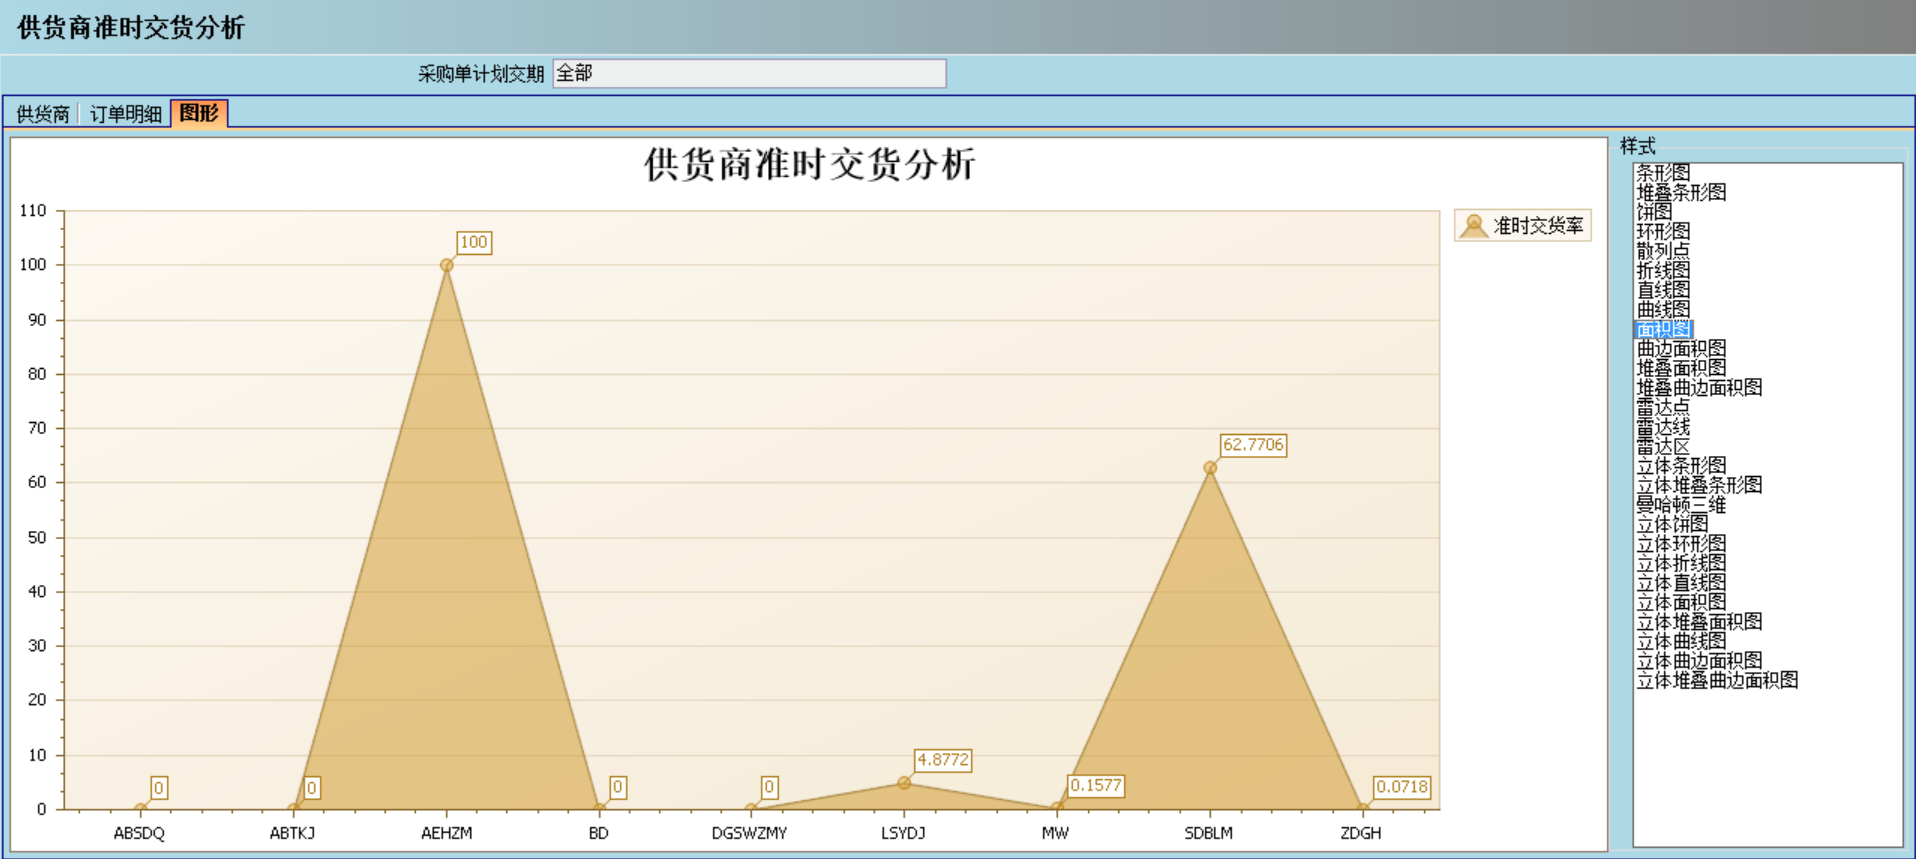Choose 环形图 from the style list

pos(1663,231)
